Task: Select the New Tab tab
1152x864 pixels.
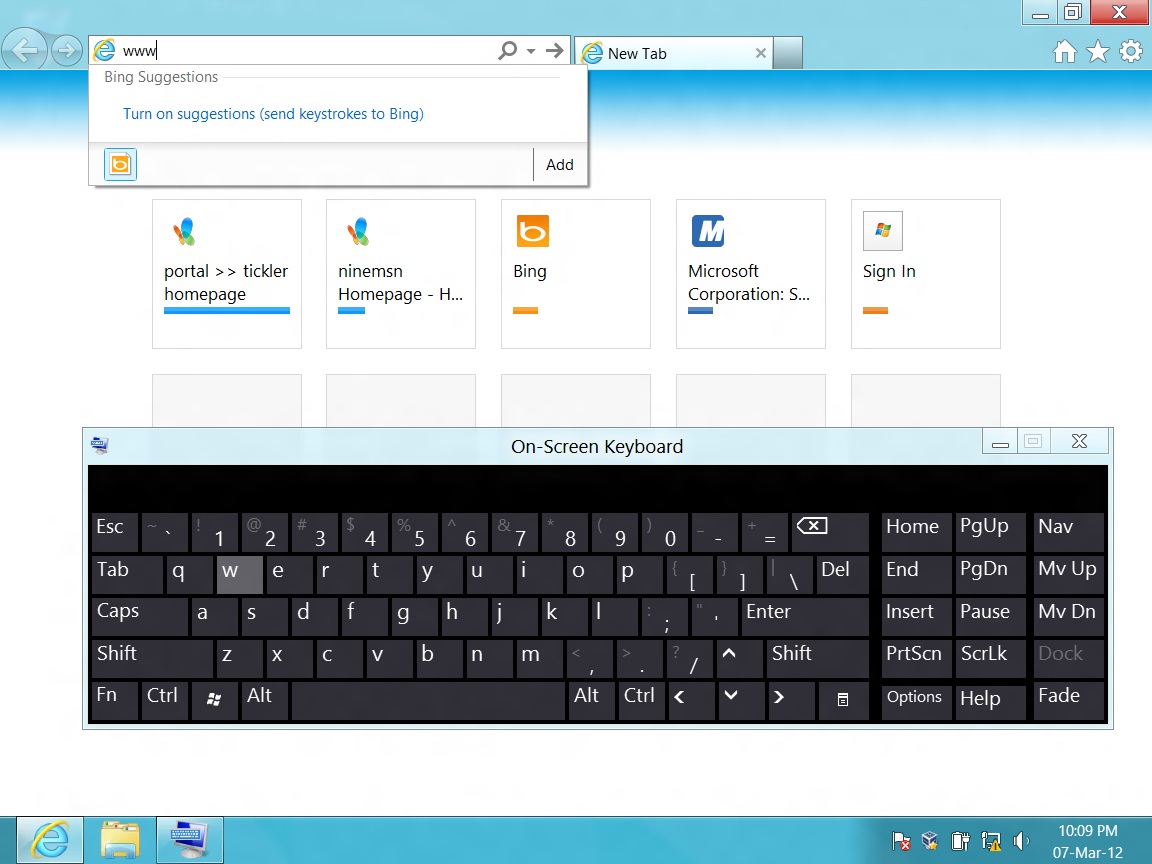Action: click(673, 53)
